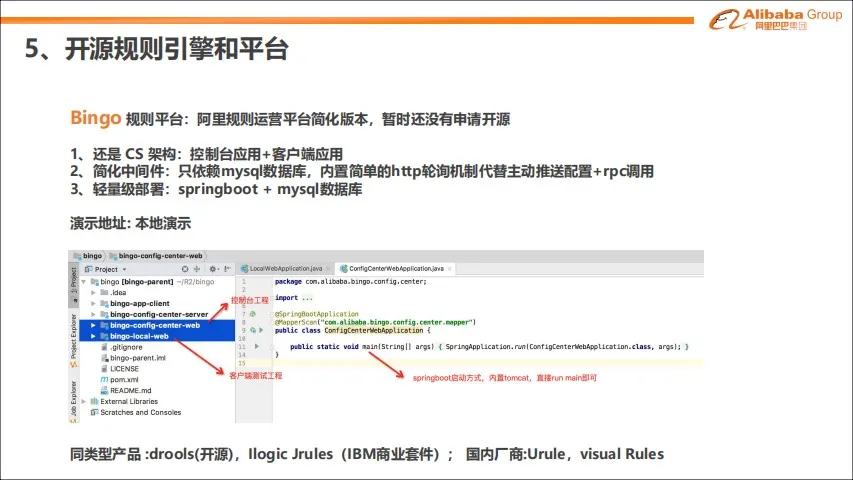Click the collapse-all icon in Project panel header
853x480 pixels.
click(x=197, y=269)
